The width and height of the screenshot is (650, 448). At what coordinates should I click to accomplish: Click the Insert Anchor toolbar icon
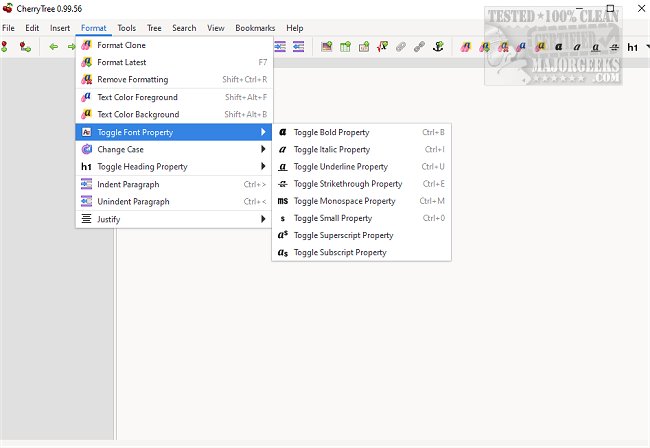tap(438, 46)
